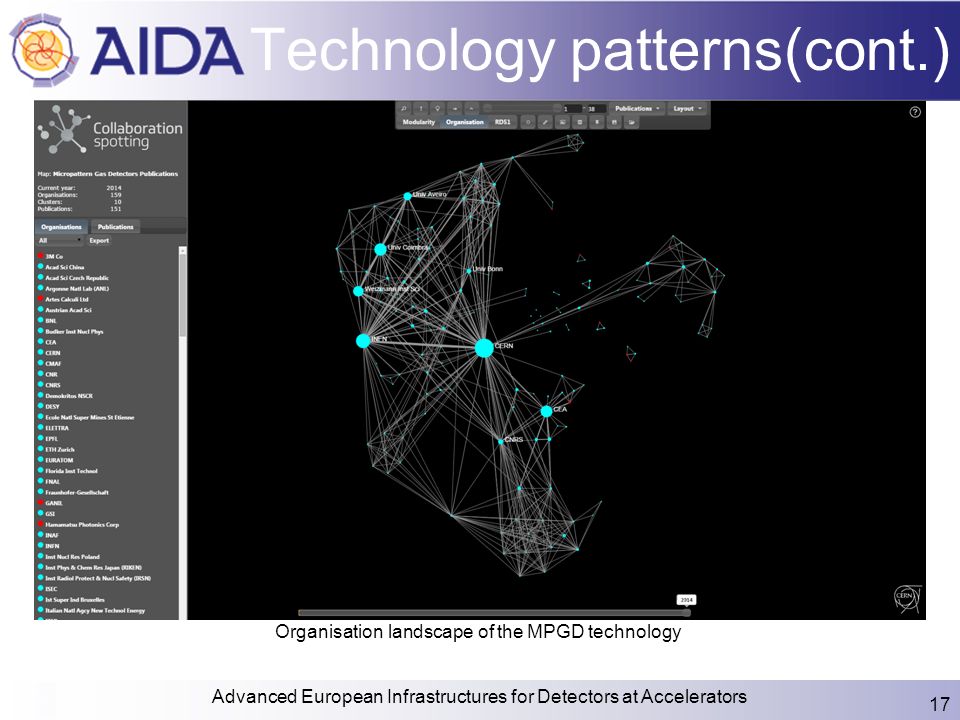Switch to Modularity view

[x=419, y=122]
